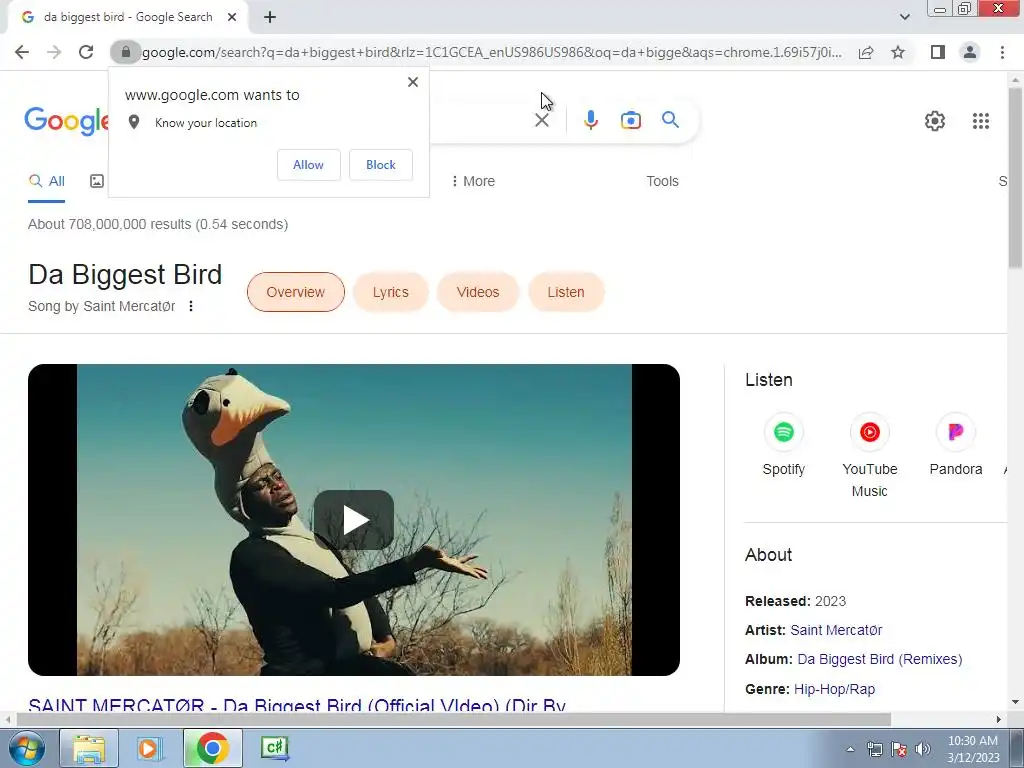The image size is (1024, 768).
Task: Listen on Spotify
Action: 783,445
